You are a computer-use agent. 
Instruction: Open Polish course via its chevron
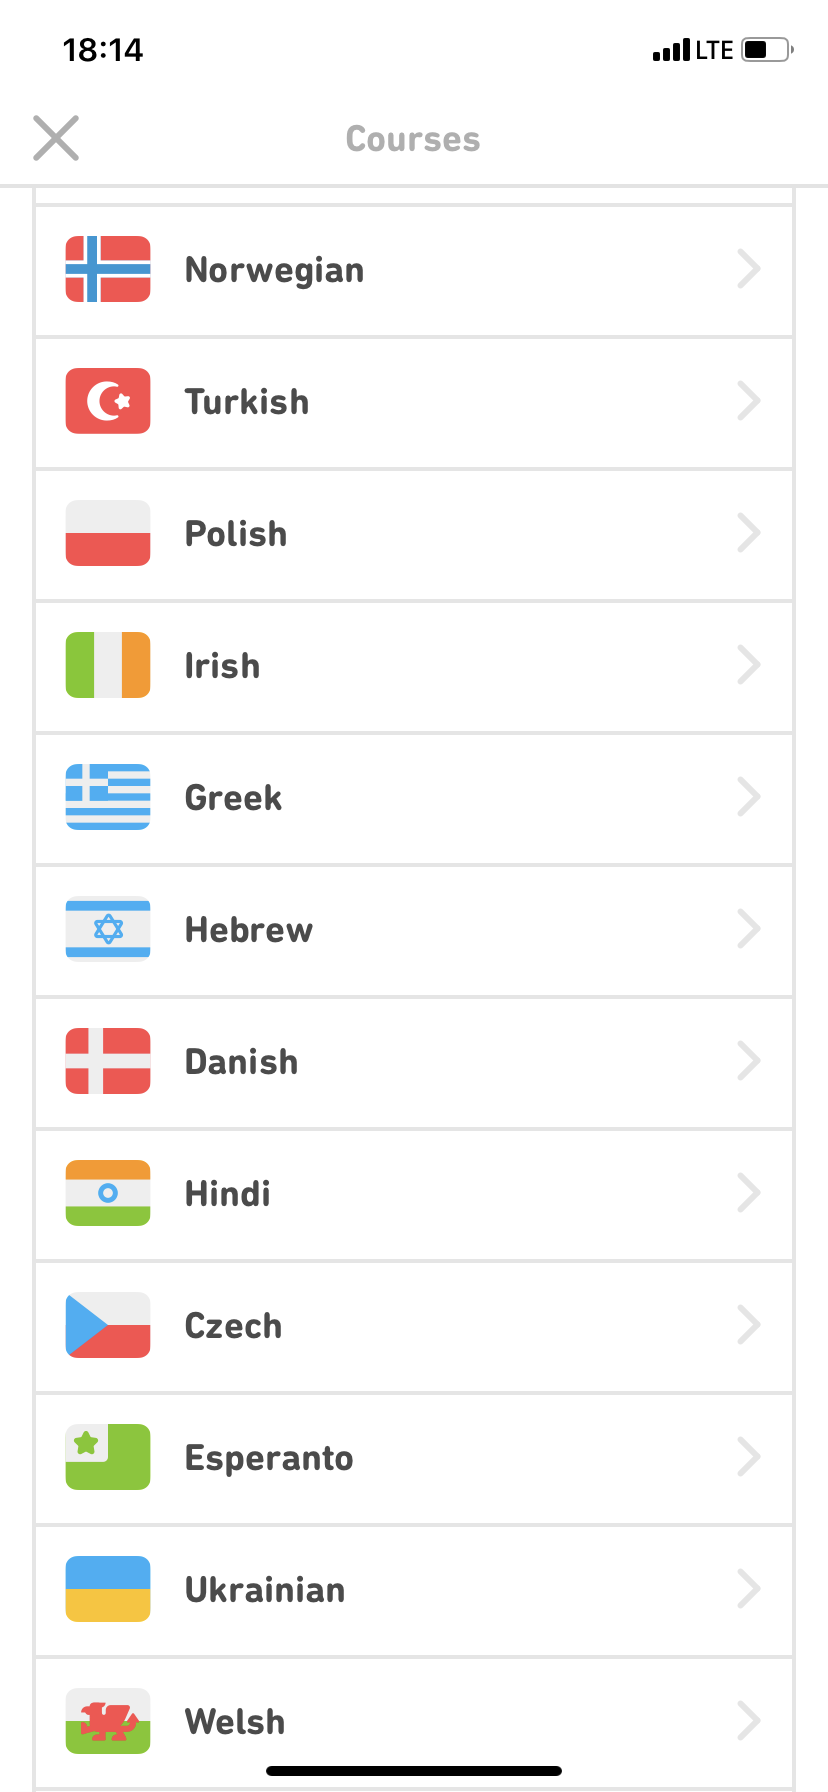749,533
